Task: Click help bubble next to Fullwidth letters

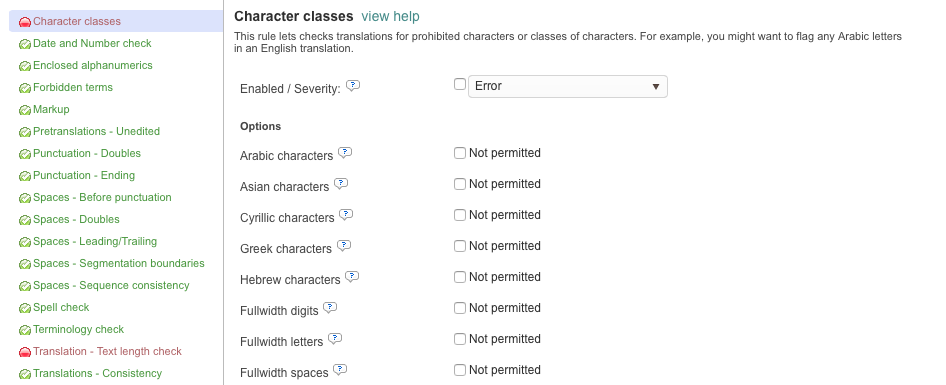Action: point(335,339)
